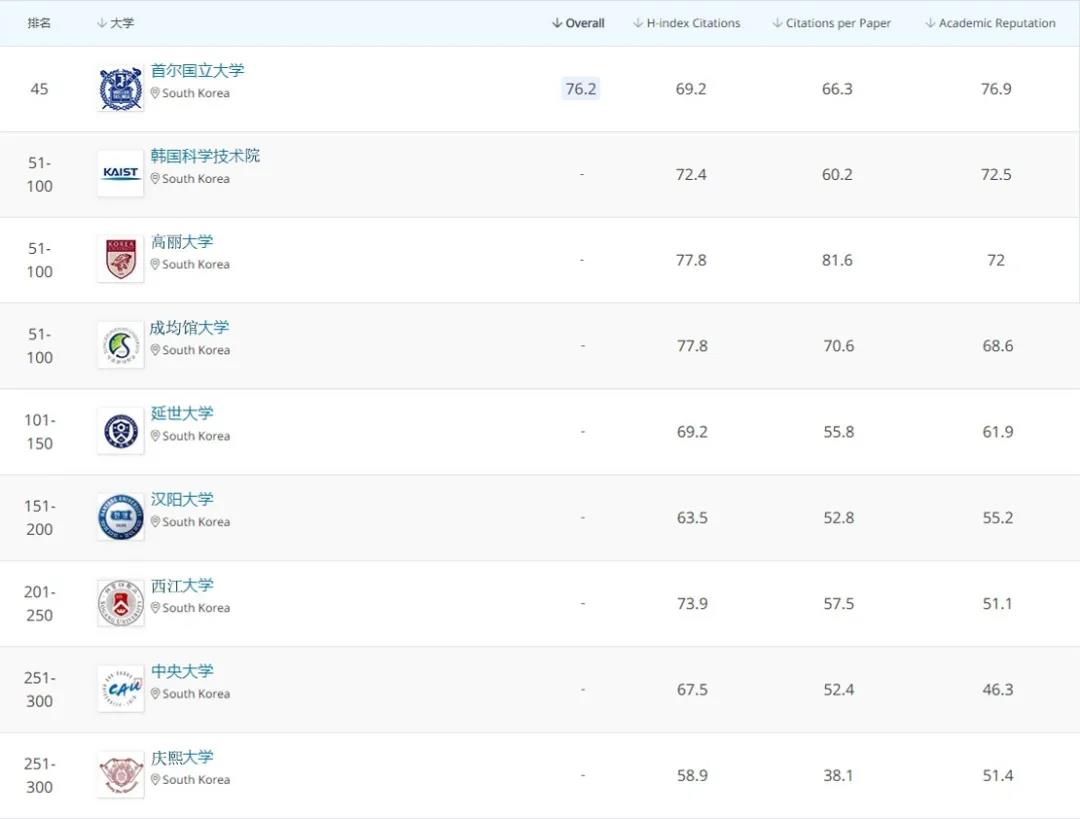Open the 延世大学 link
This screenshot has width=1080, height=819.
[x=182, y=414]
